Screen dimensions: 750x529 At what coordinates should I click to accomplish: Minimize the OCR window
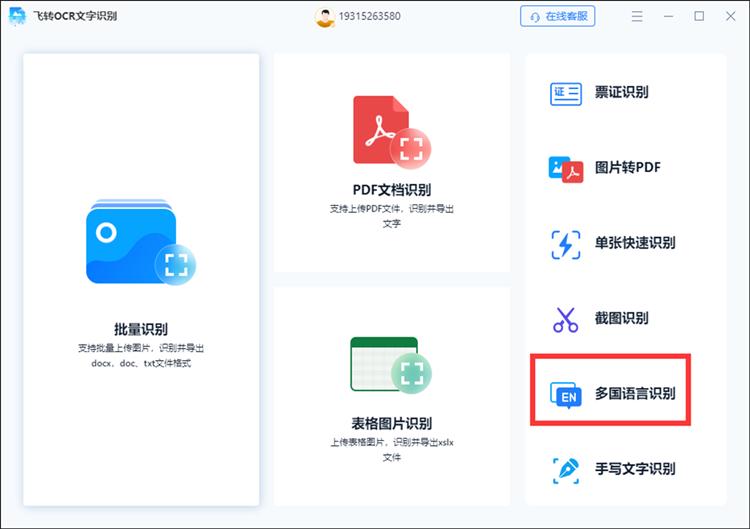click(668, 16)
